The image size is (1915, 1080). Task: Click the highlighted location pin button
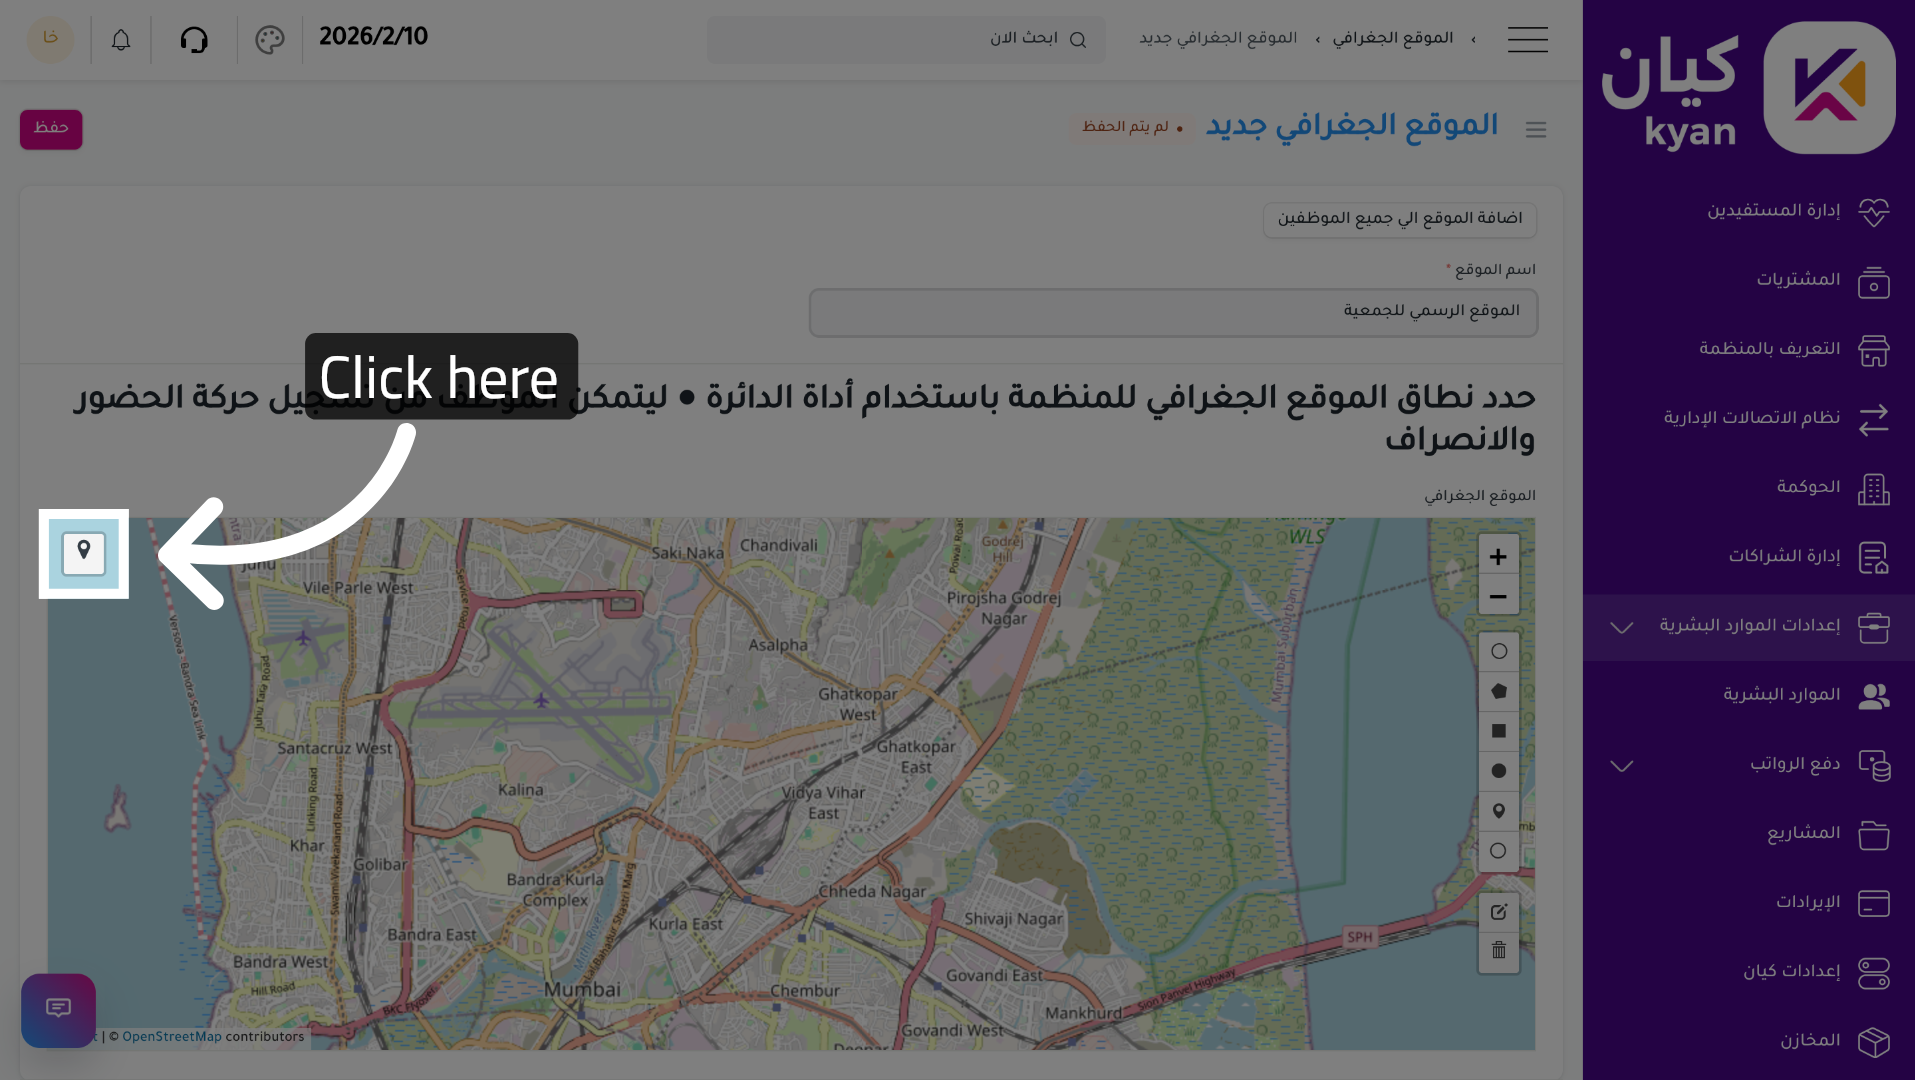click(x=84, y=553)
